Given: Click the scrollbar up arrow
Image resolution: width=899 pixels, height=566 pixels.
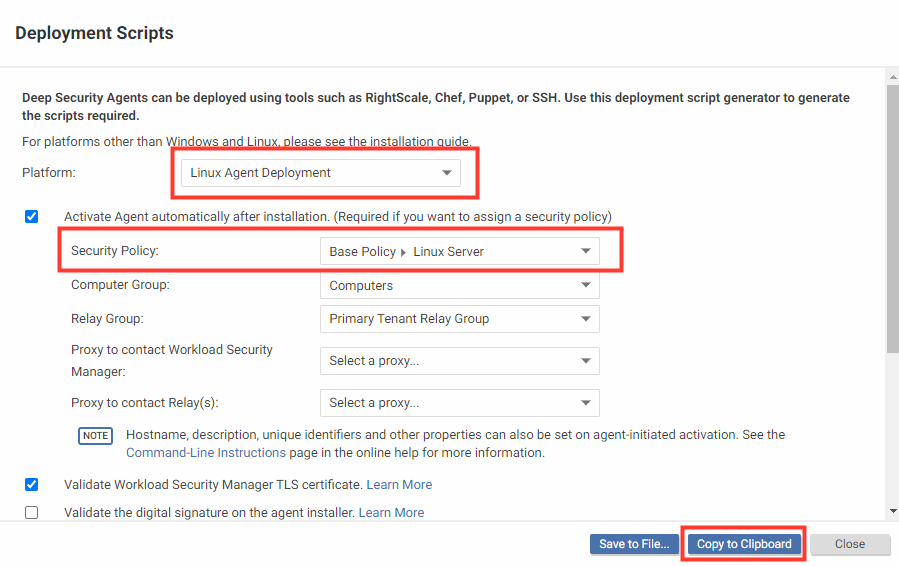Looking at the screenshot, I should point(893,76).
